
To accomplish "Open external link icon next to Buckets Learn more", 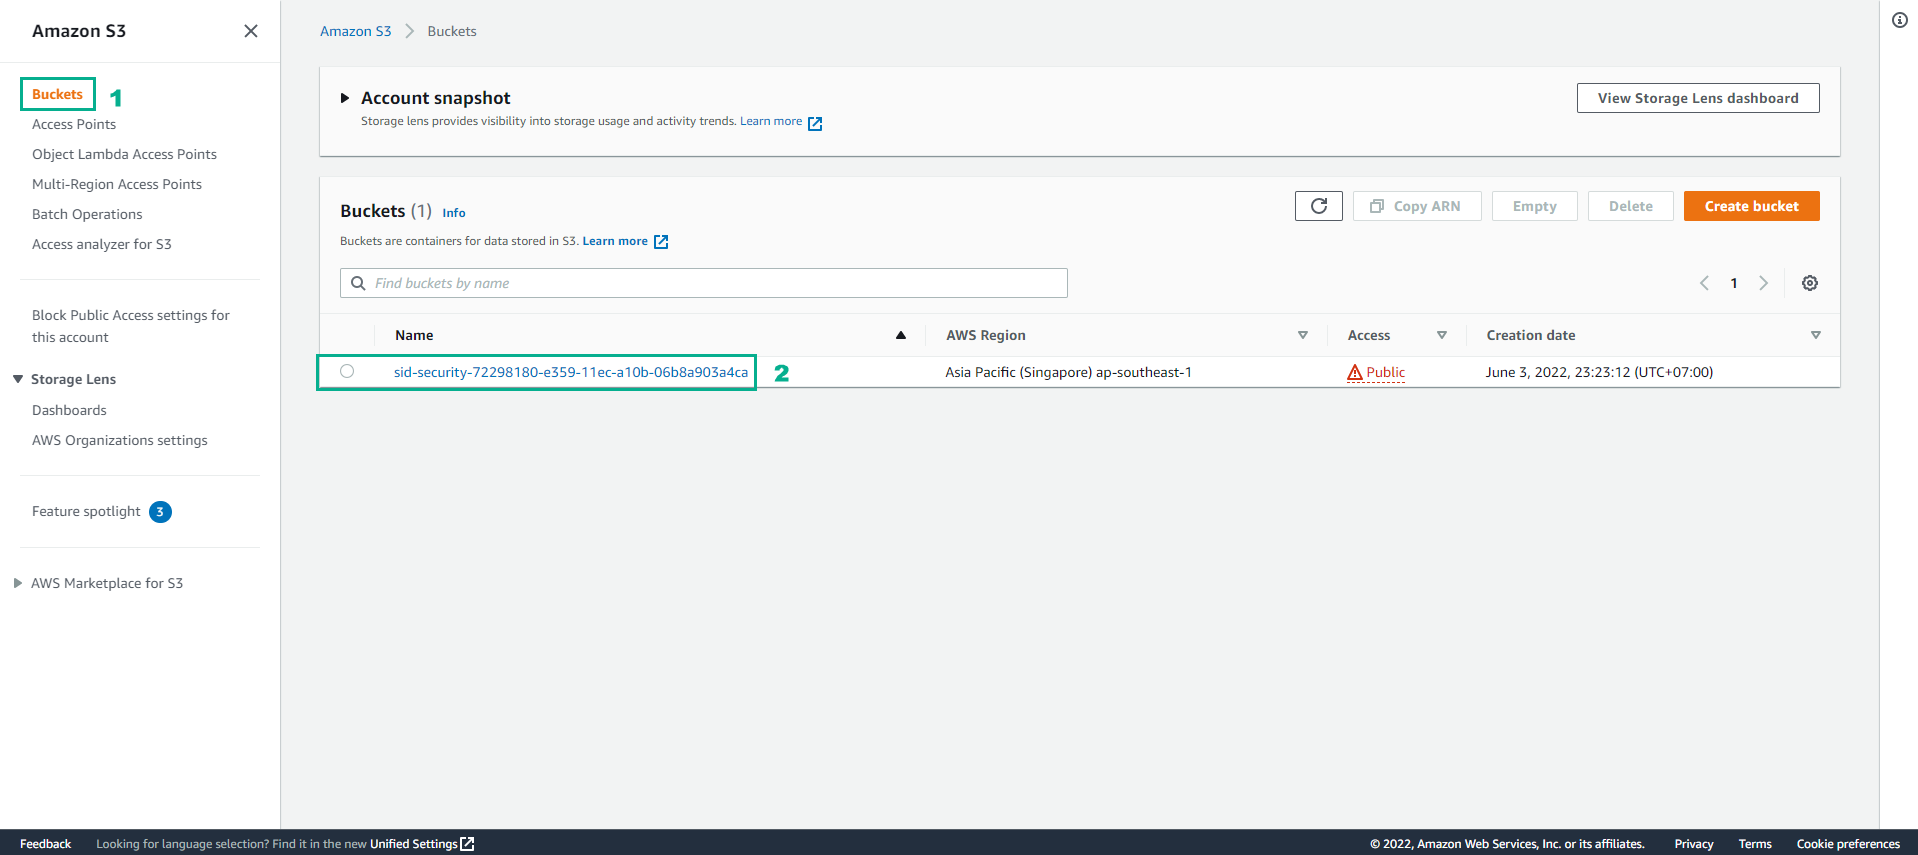I will coord(661,242).
